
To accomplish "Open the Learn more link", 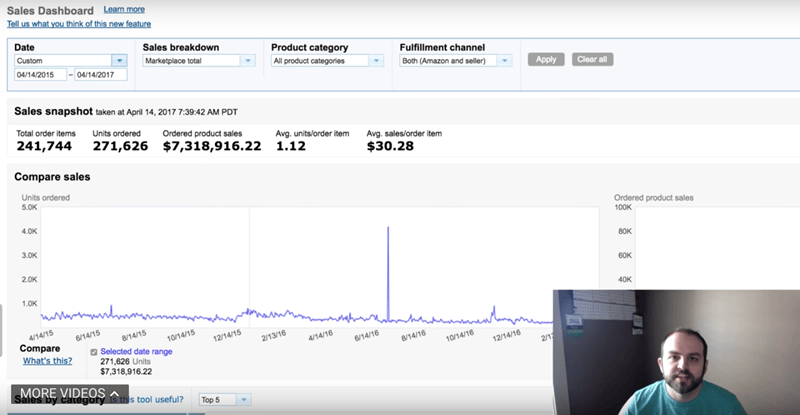I will point(124,9).
